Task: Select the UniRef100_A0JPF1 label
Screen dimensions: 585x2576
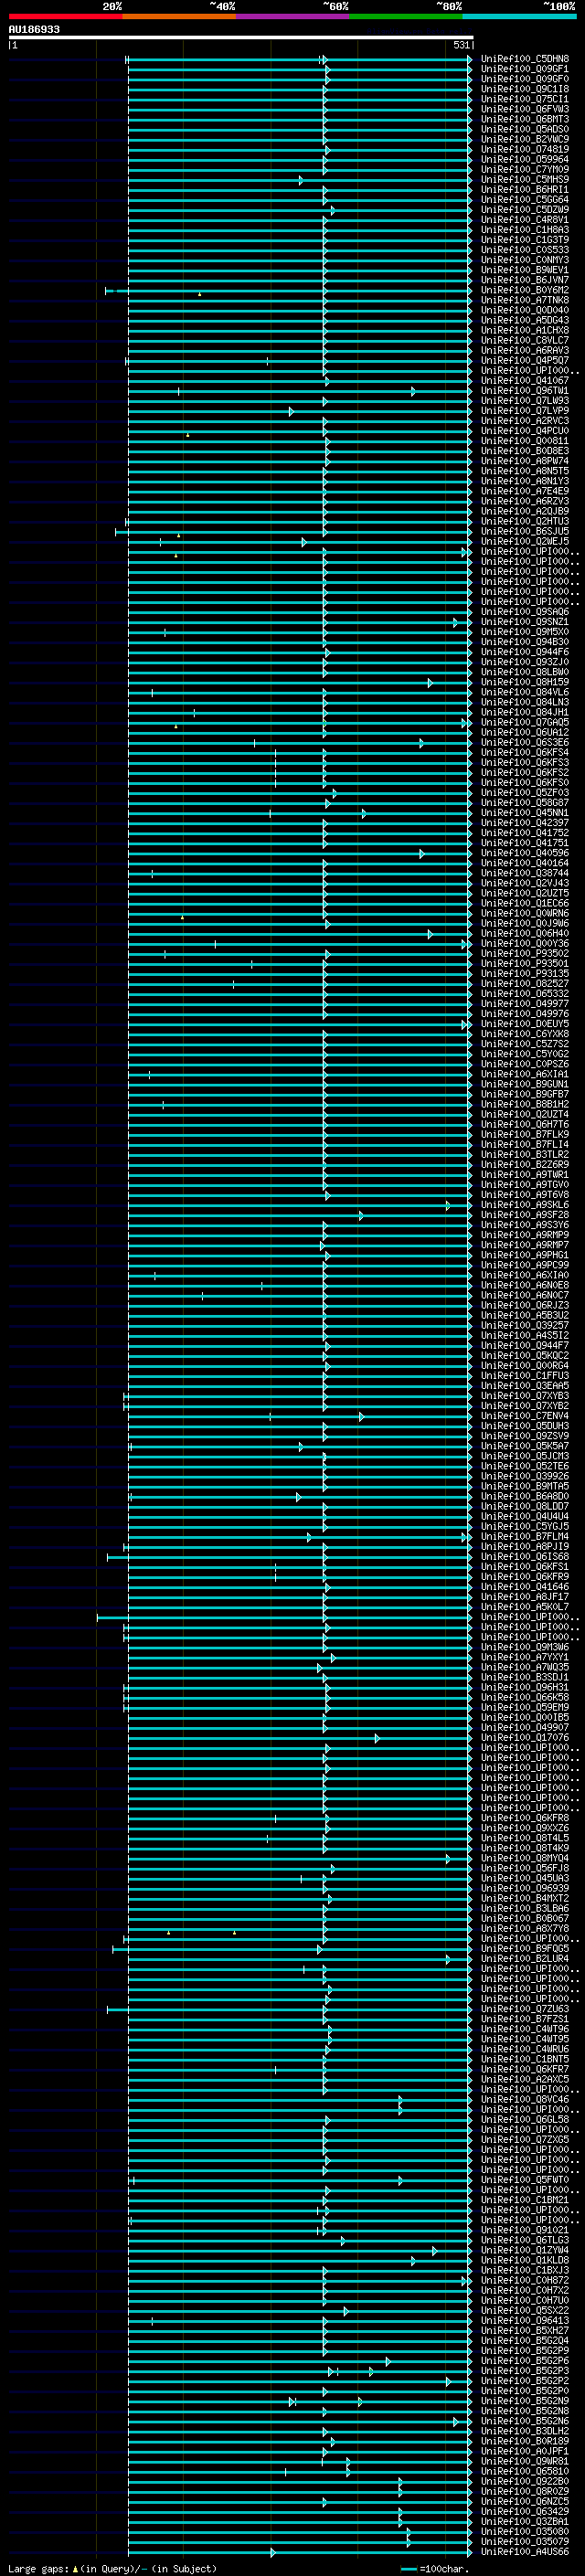Action: pyautogui.click(x=525, y=2451)
